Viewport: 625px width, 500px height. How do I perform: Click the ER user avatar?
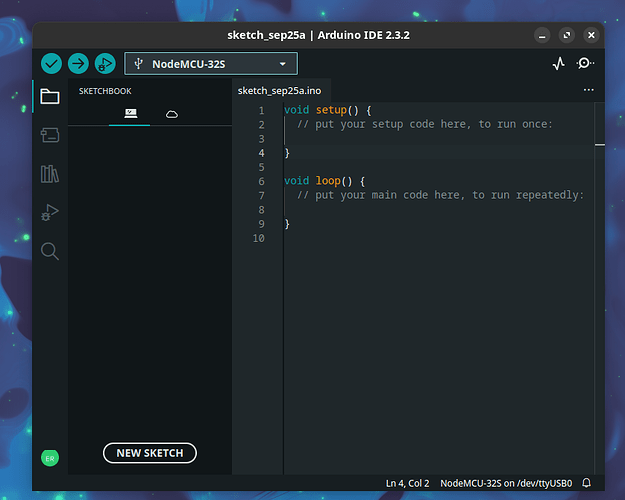(x=50, y=458)
